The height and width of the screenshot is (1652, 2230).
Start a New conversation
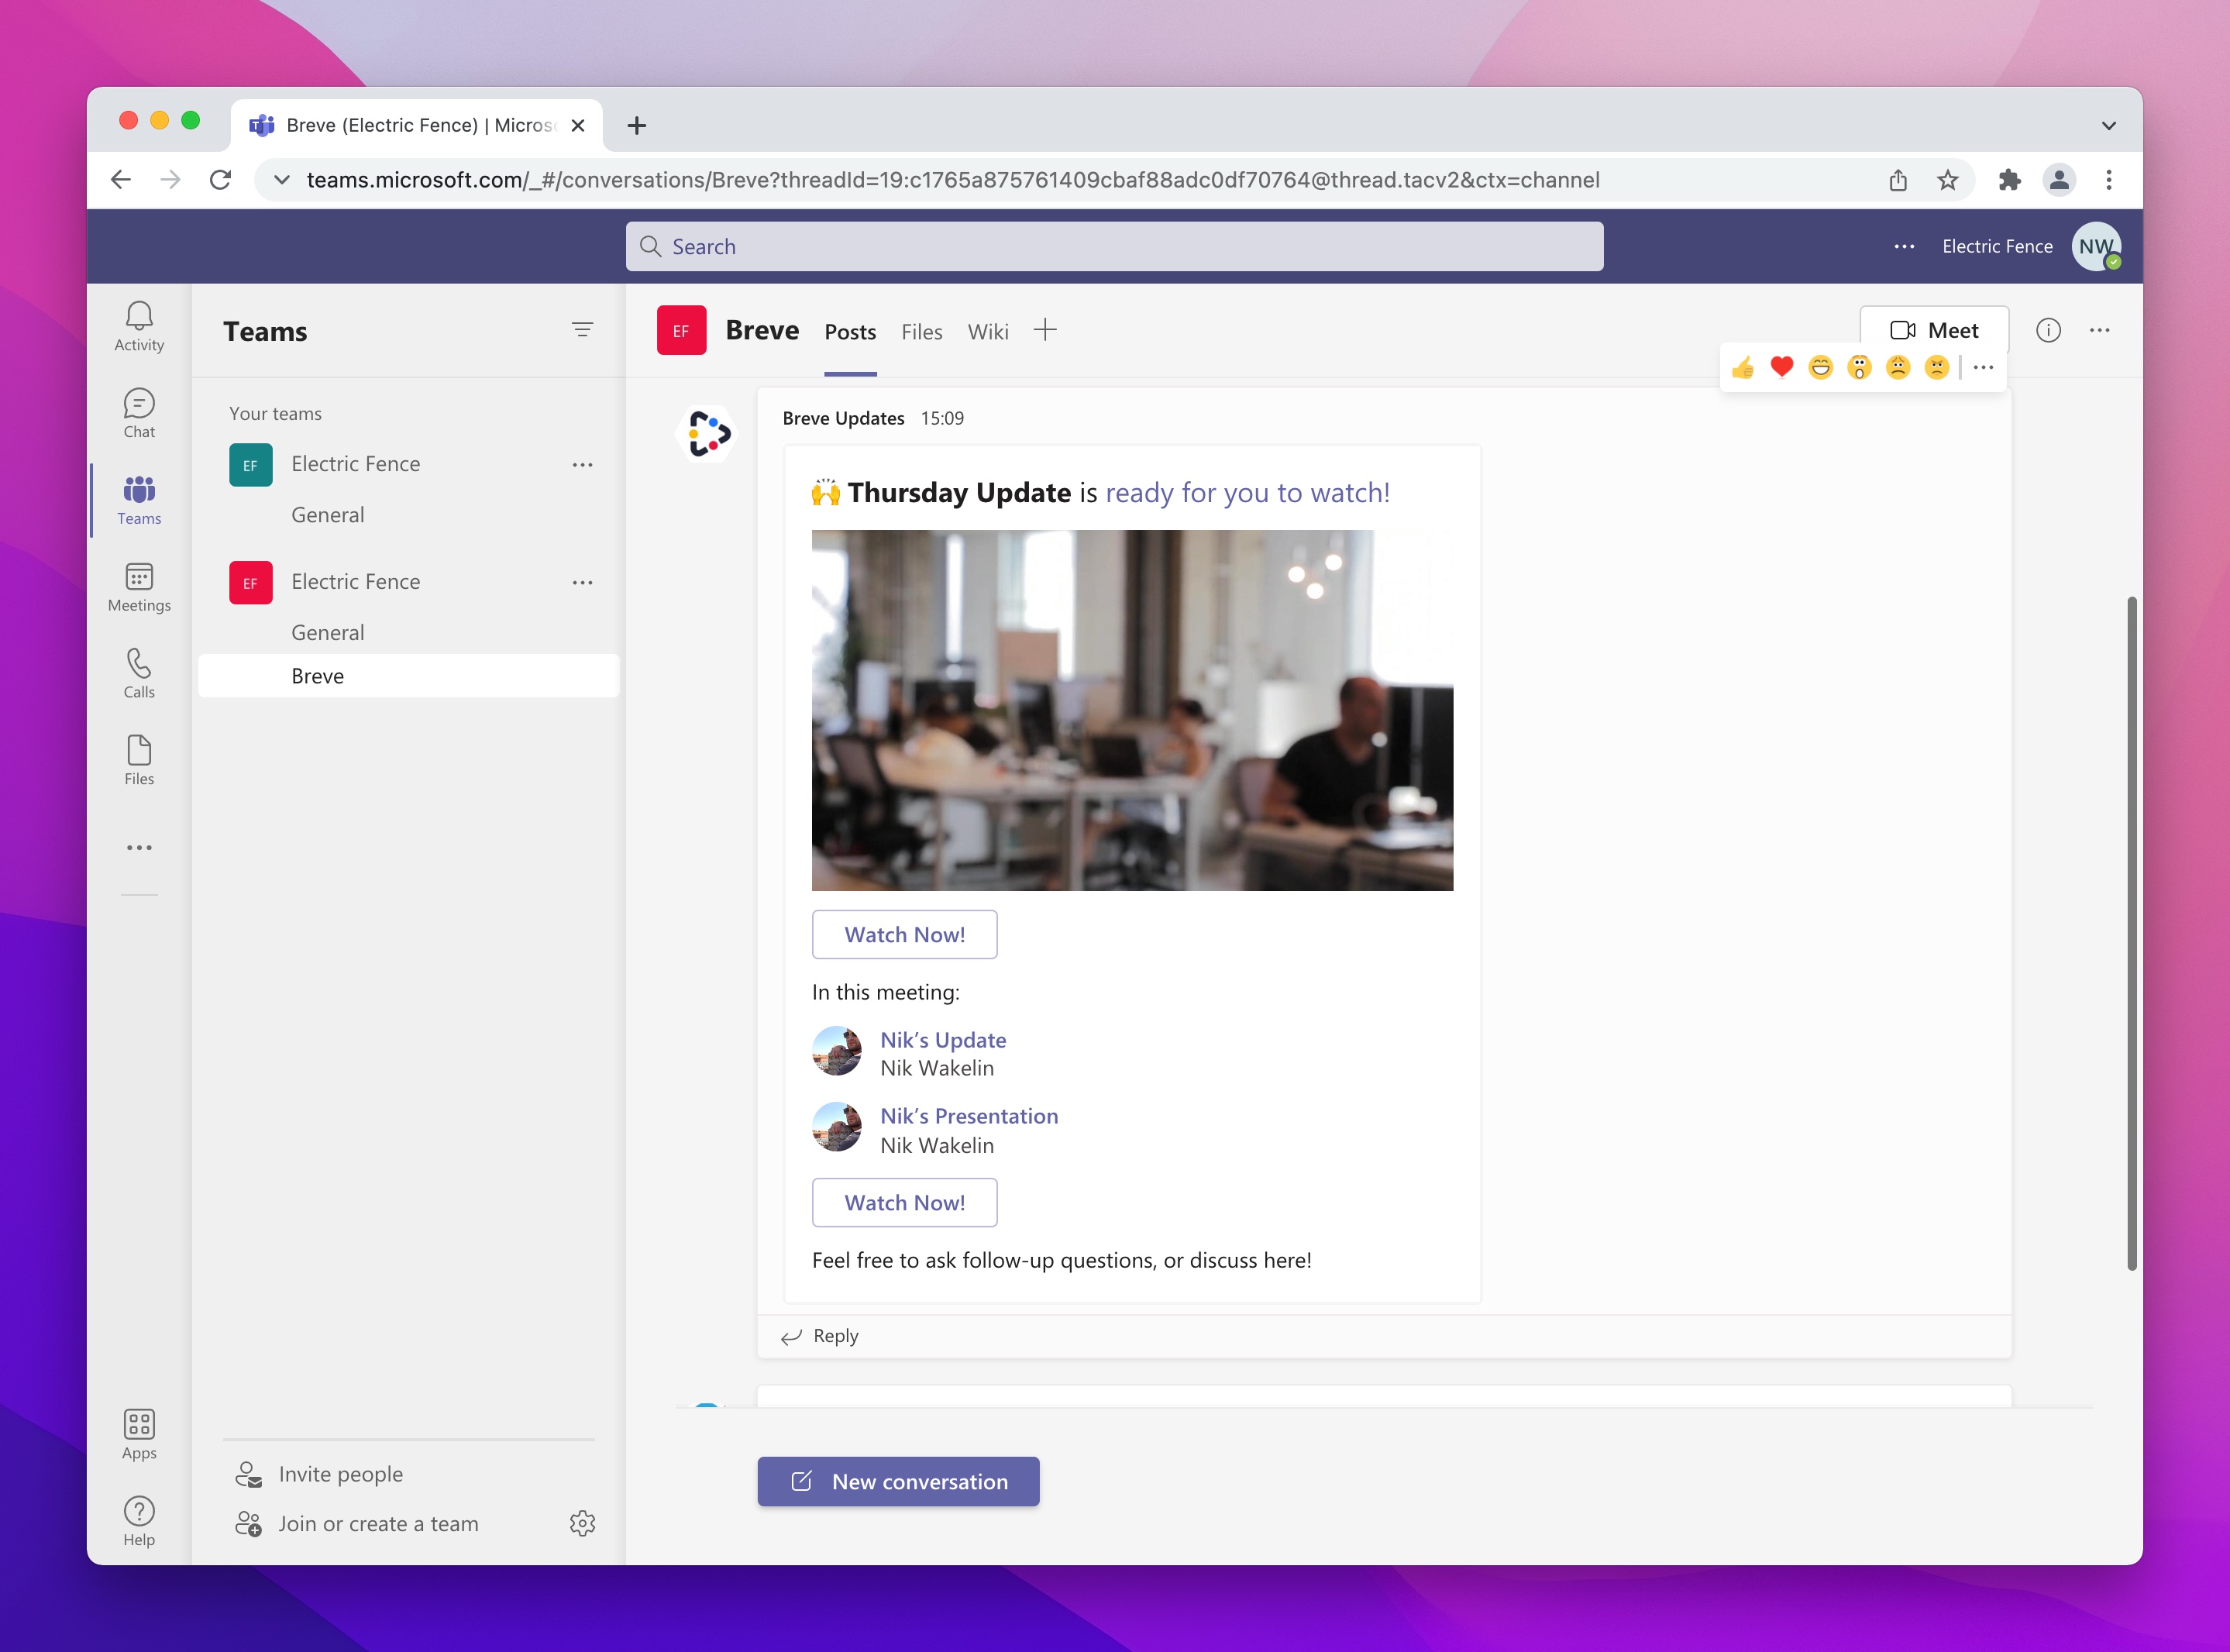pos(898,1481)
